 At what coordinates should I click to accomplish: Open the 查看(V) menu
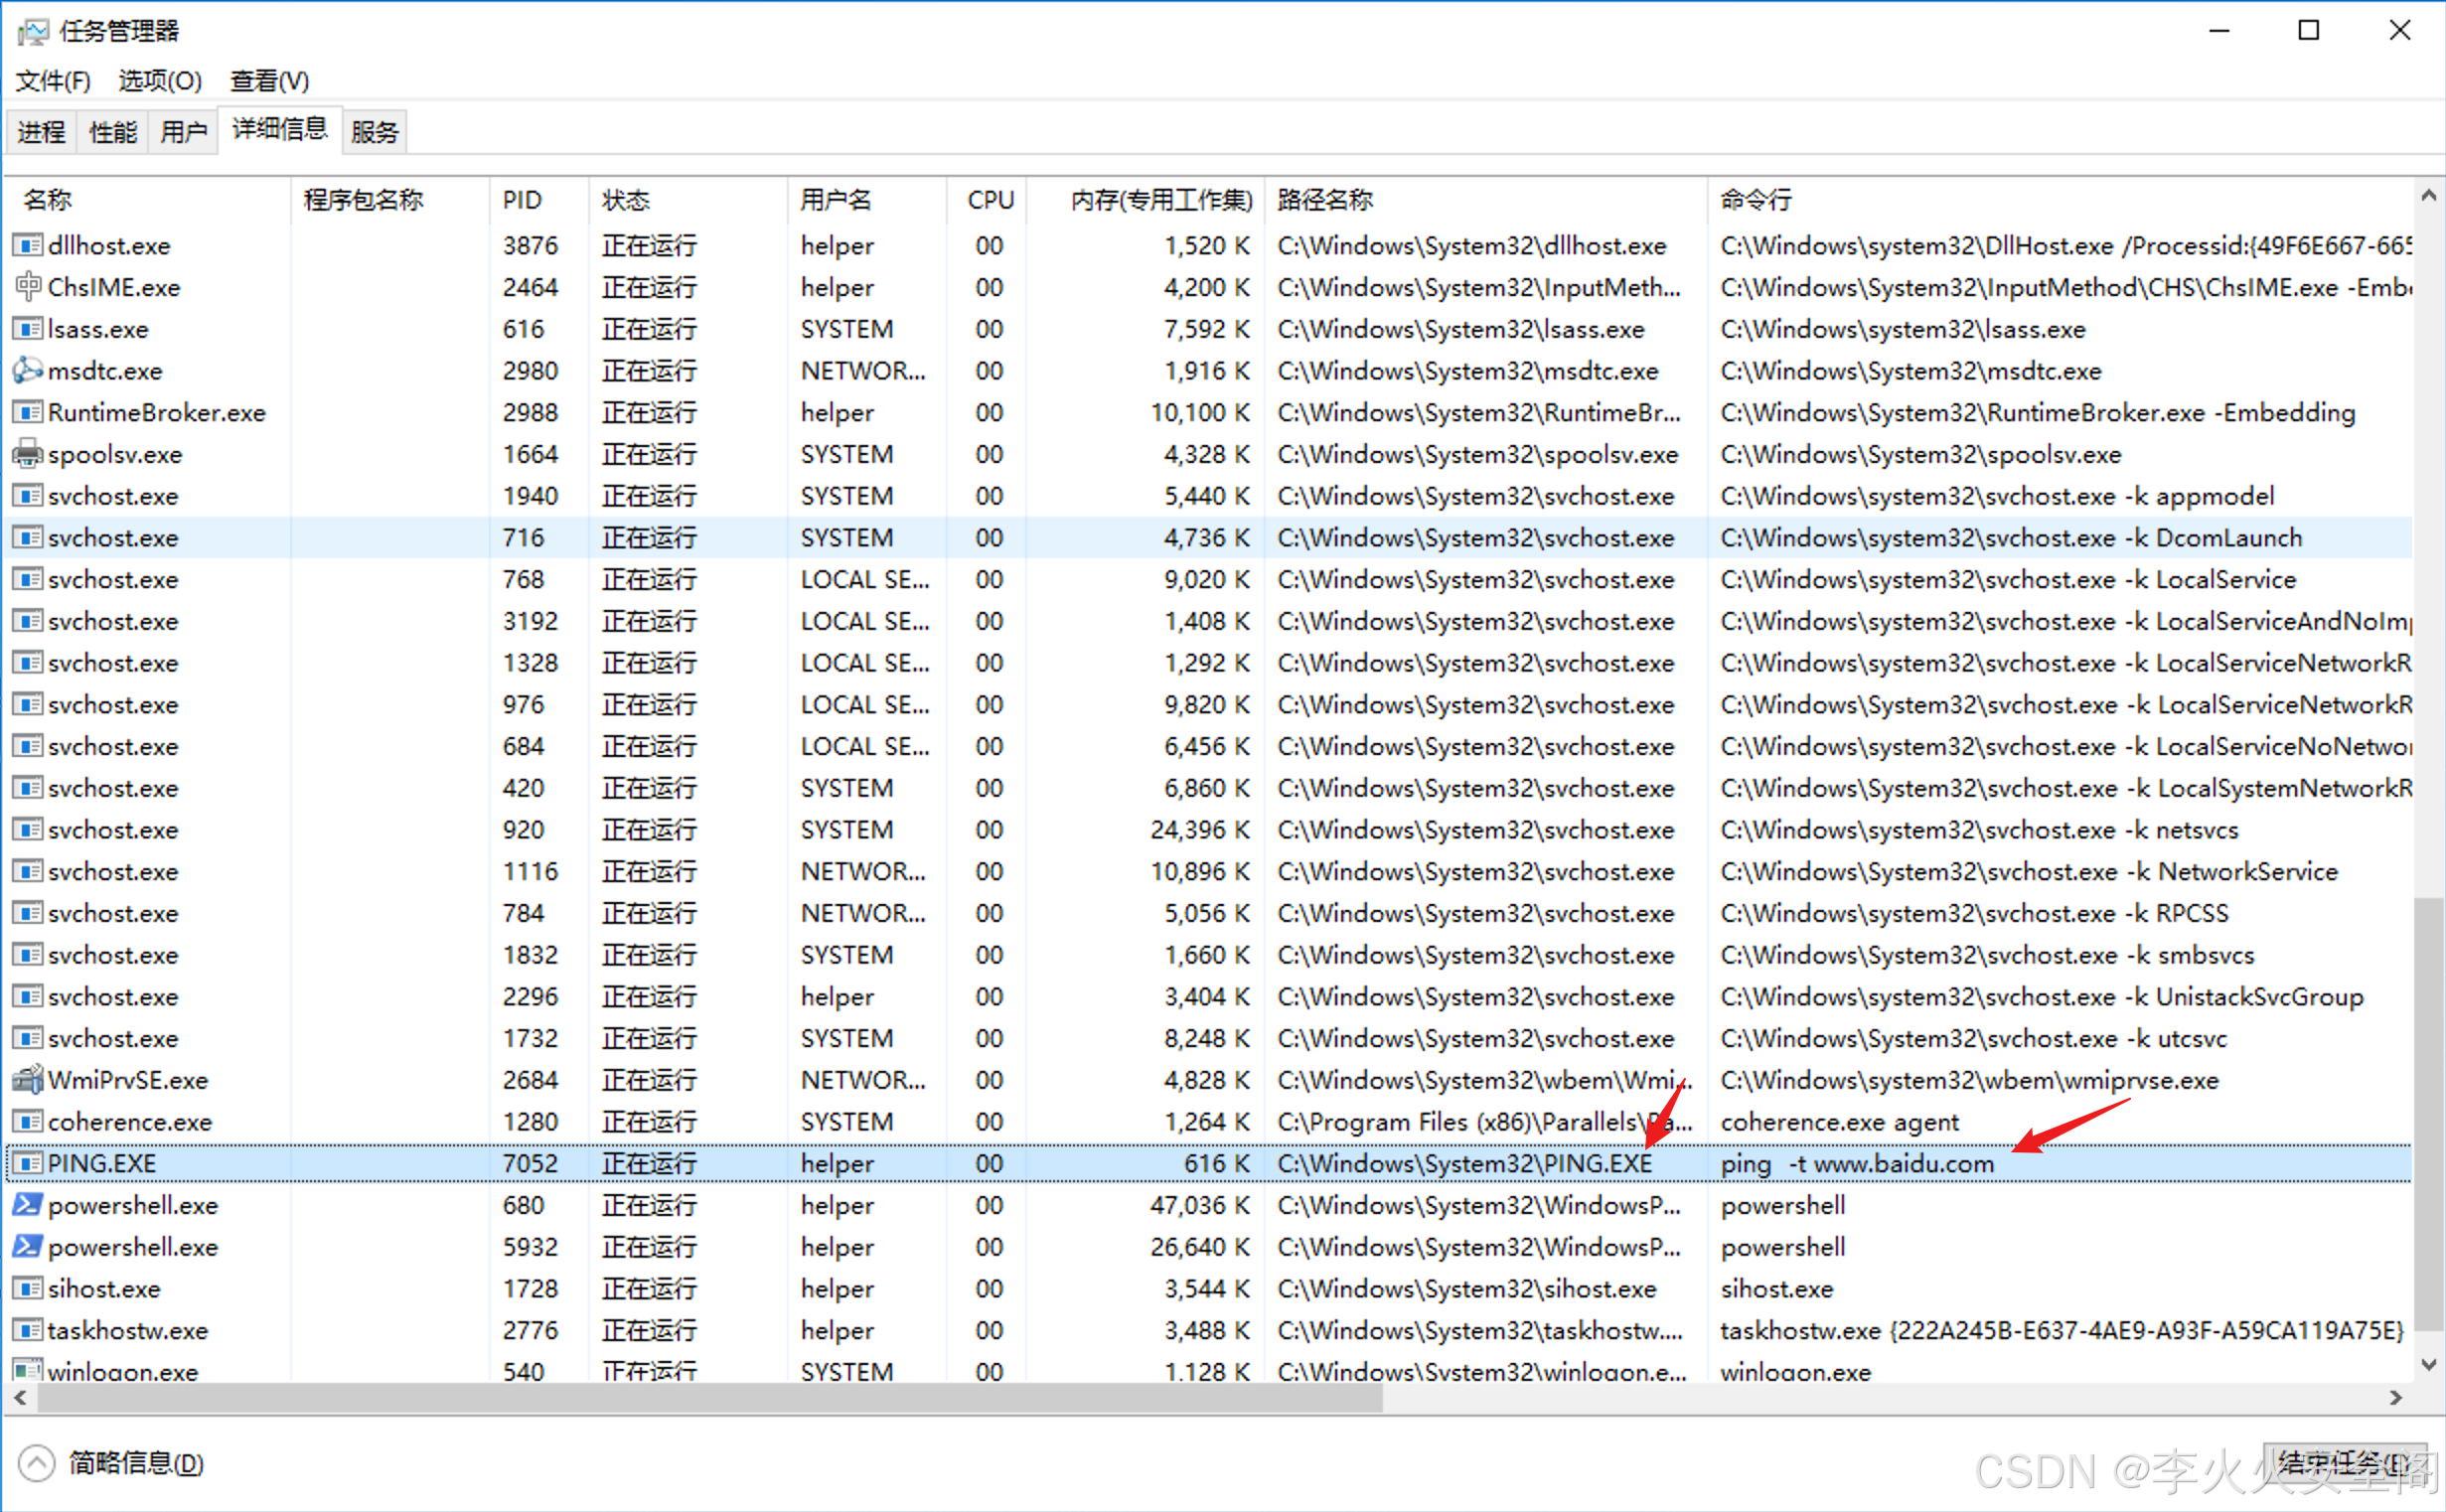pos(269,81)
